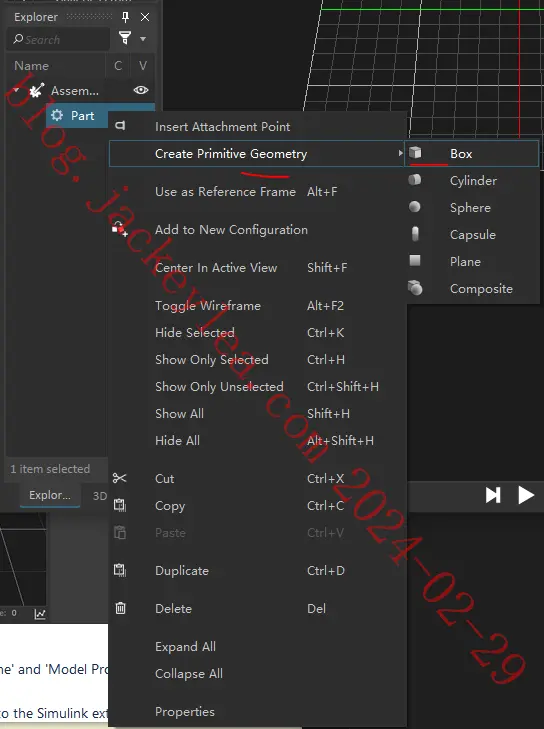Image resolution: width=544 pixels, height=729 pixels.
Task: Click the Explorer search field
Action: click(59, 40)
